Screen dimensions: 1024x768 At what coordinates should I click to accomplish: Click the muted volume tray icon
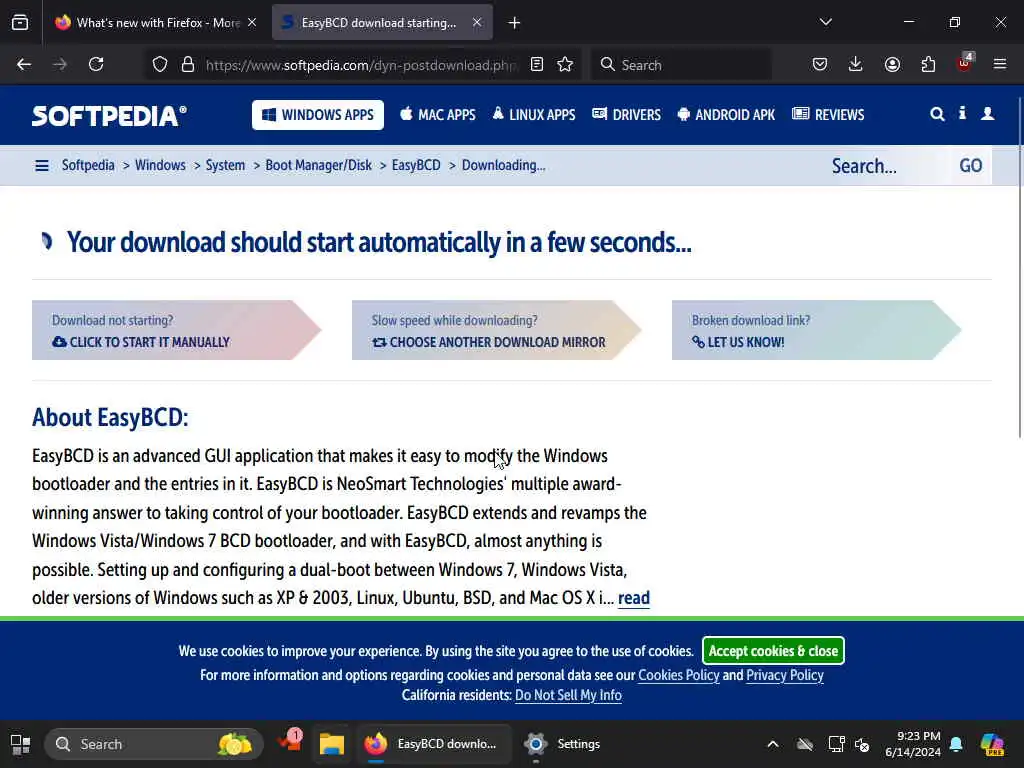click(862, 744)
